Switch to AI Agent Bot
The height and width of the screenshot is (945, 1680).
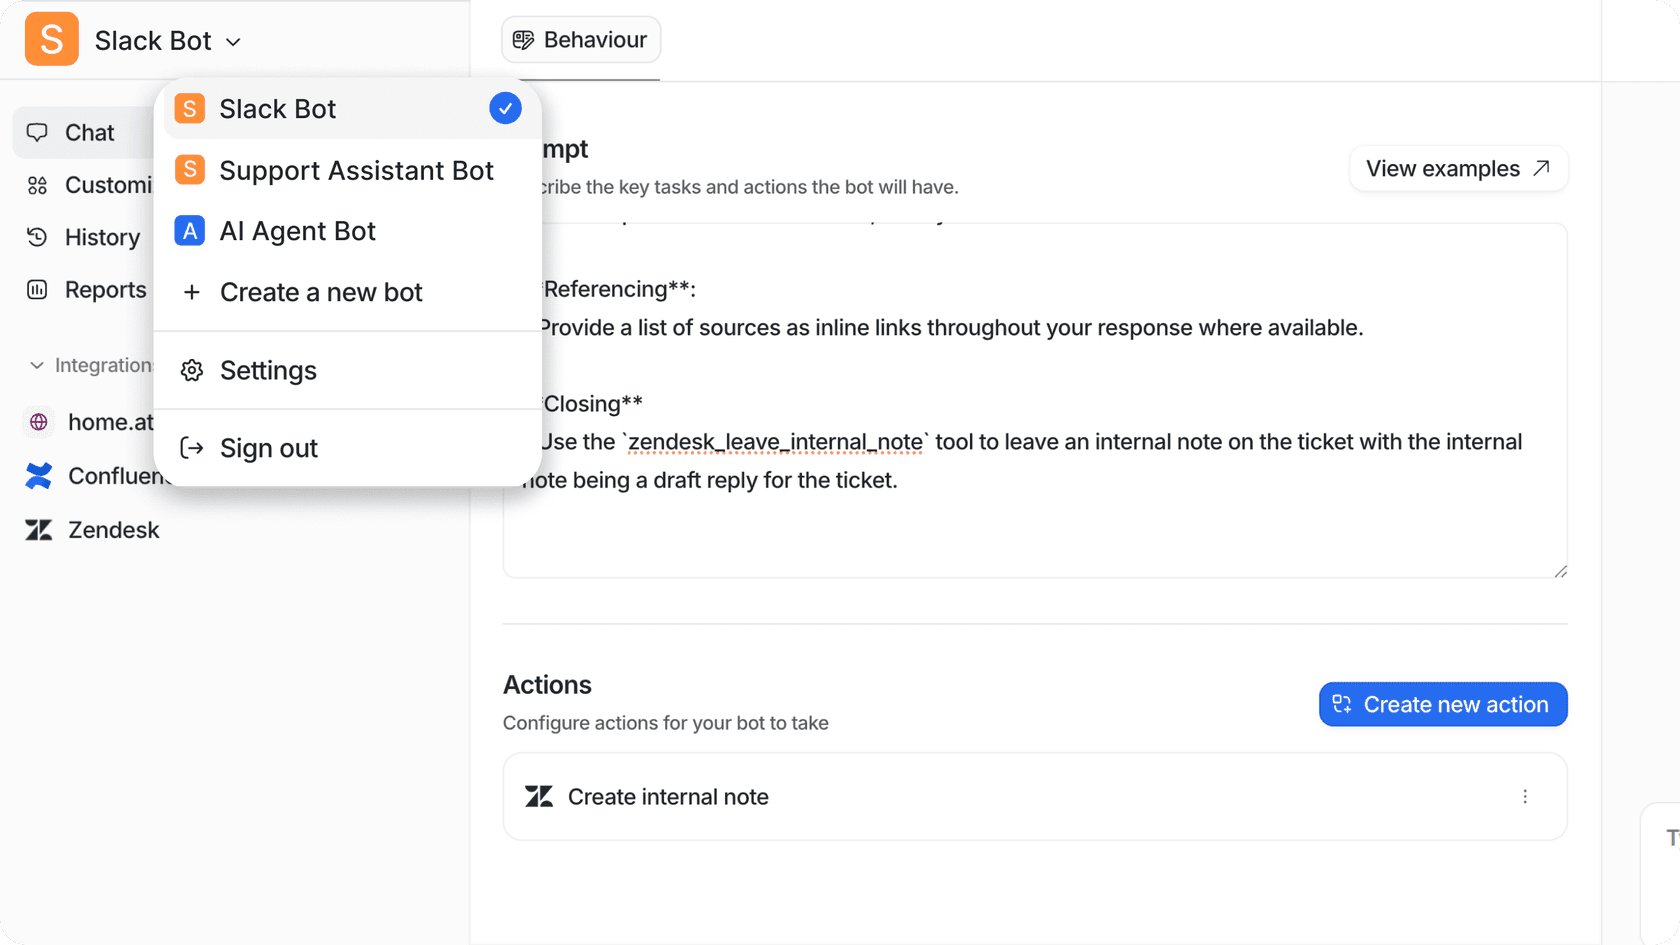[297, 231]
